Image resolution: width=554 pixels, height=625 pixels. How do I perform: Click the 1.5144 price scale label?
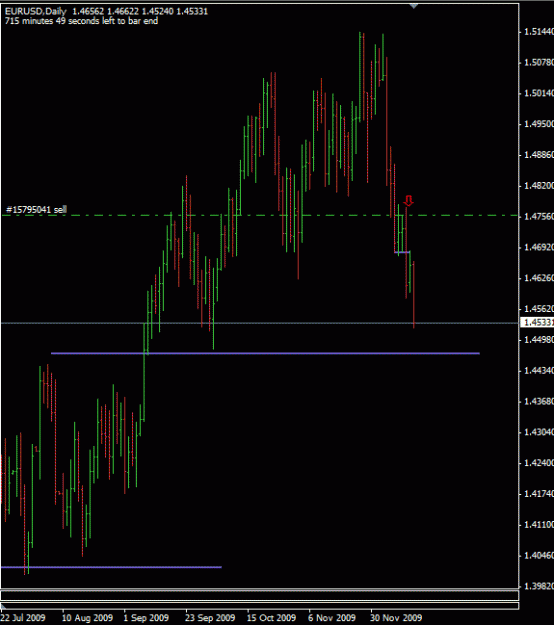(x=538, y=32)
